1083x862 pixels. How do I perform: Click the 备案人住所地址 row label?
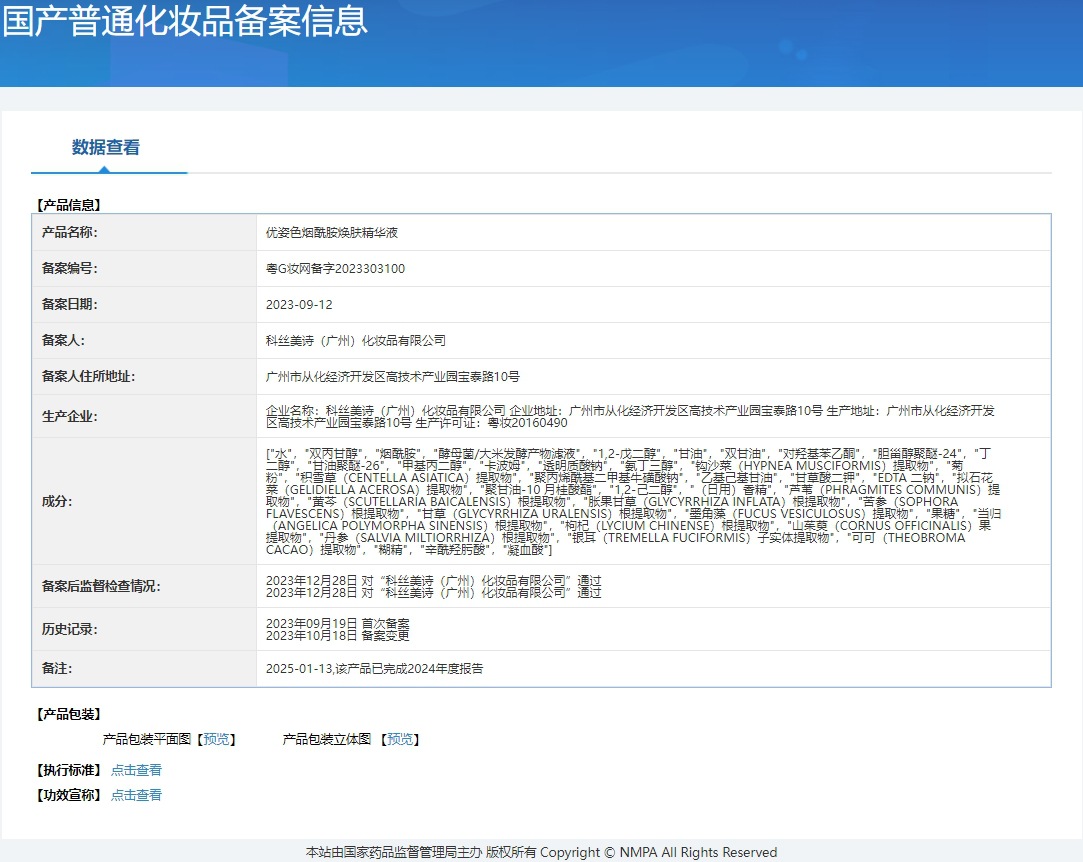point(88,376)
